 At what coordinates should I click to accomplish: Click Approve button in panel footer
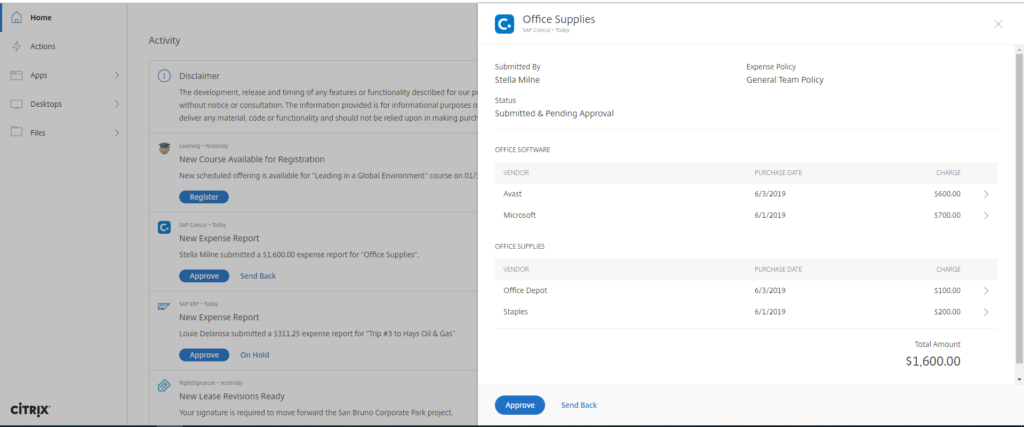[x=520, y=405]
